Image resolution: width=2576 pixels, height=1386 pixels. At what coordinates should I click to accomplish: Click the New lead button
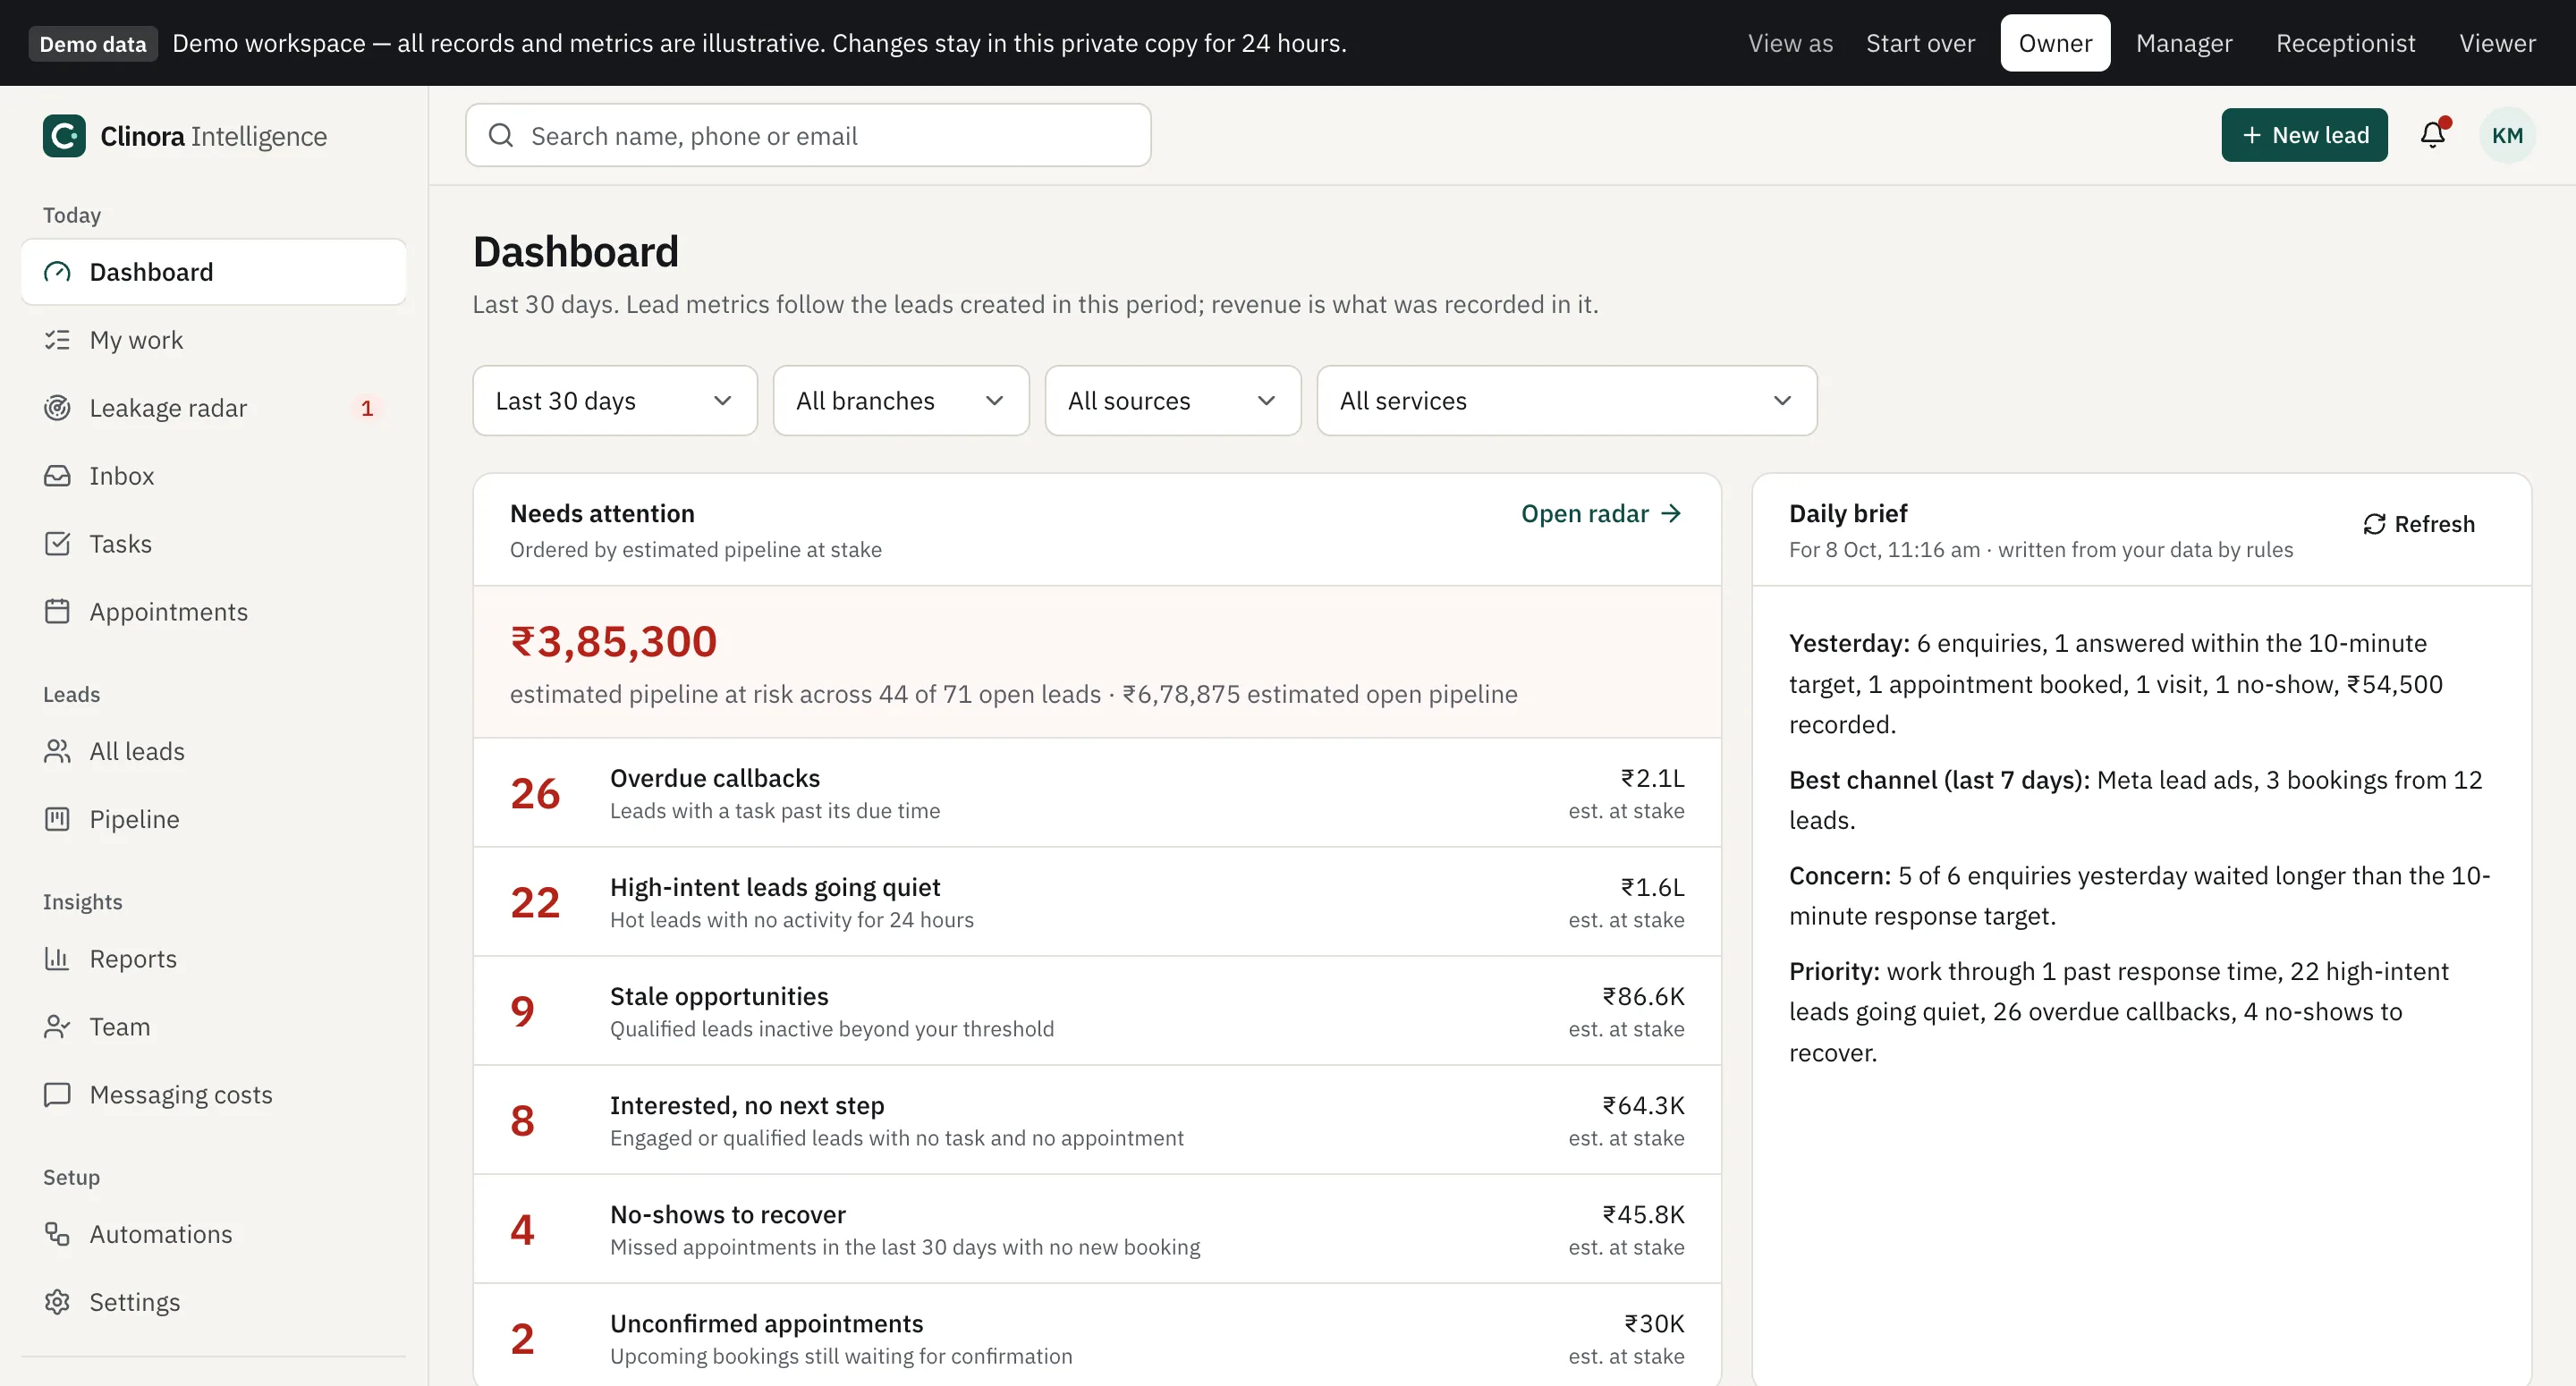pos(2304,135)
